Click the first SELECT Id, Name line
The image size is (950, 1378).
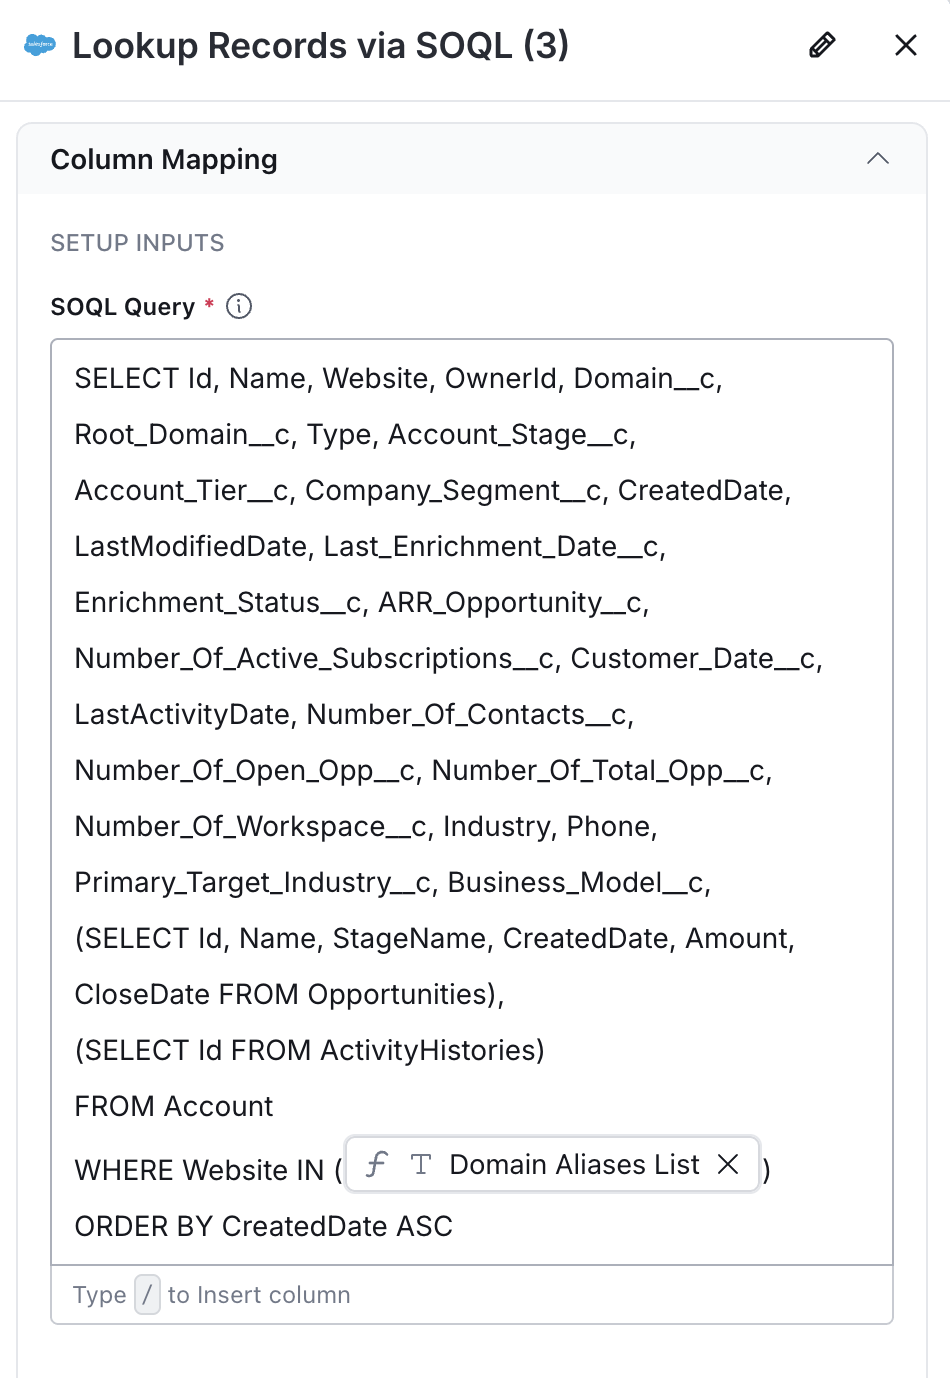click(x=398, y=378)
